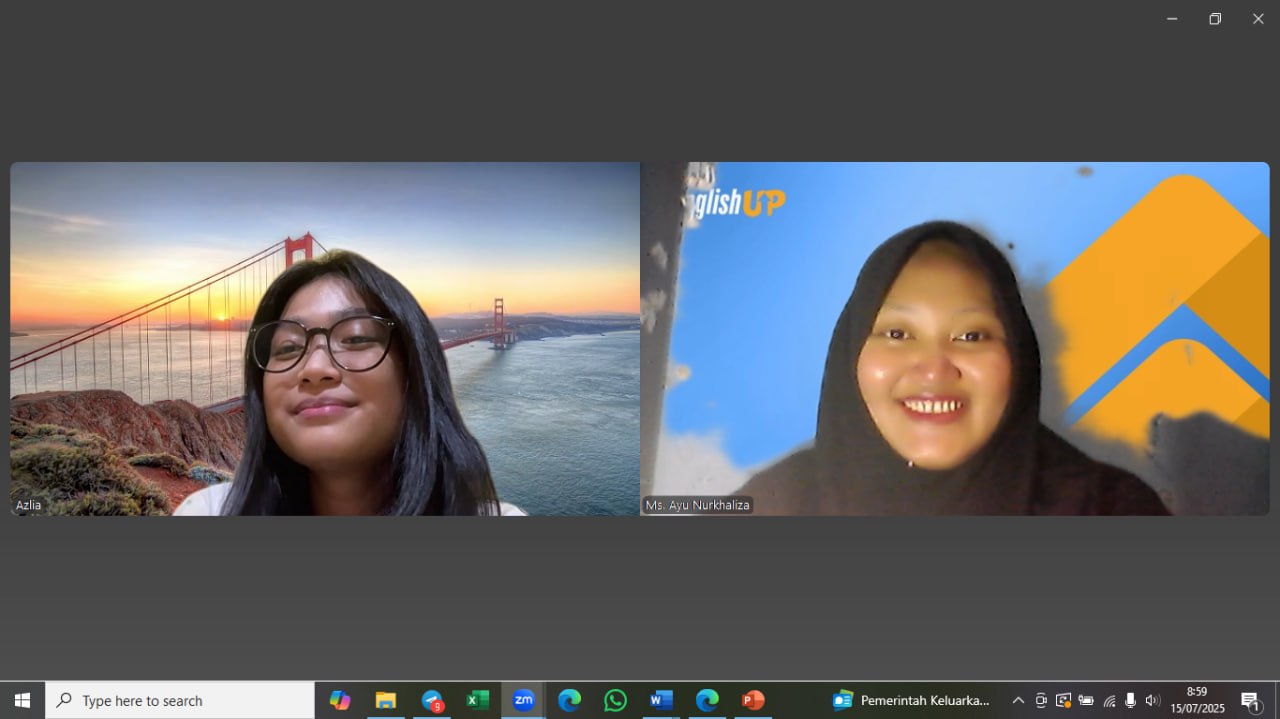
Task: Open the Zoom app in the taskbar
Action: pyautogui.click(x=523, y=700)
